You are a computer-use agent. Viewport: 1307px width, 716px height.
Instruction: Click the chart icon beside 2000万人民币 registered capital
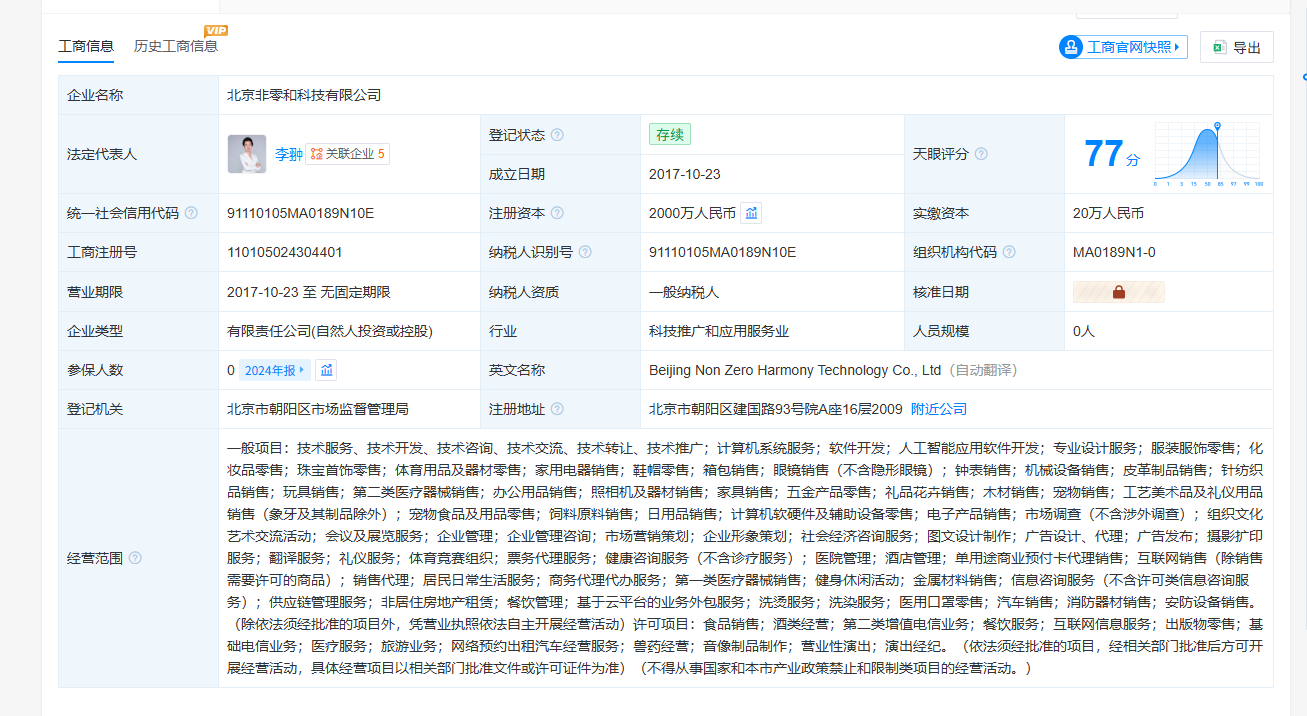pyautogui.click(x=751, y=213)
